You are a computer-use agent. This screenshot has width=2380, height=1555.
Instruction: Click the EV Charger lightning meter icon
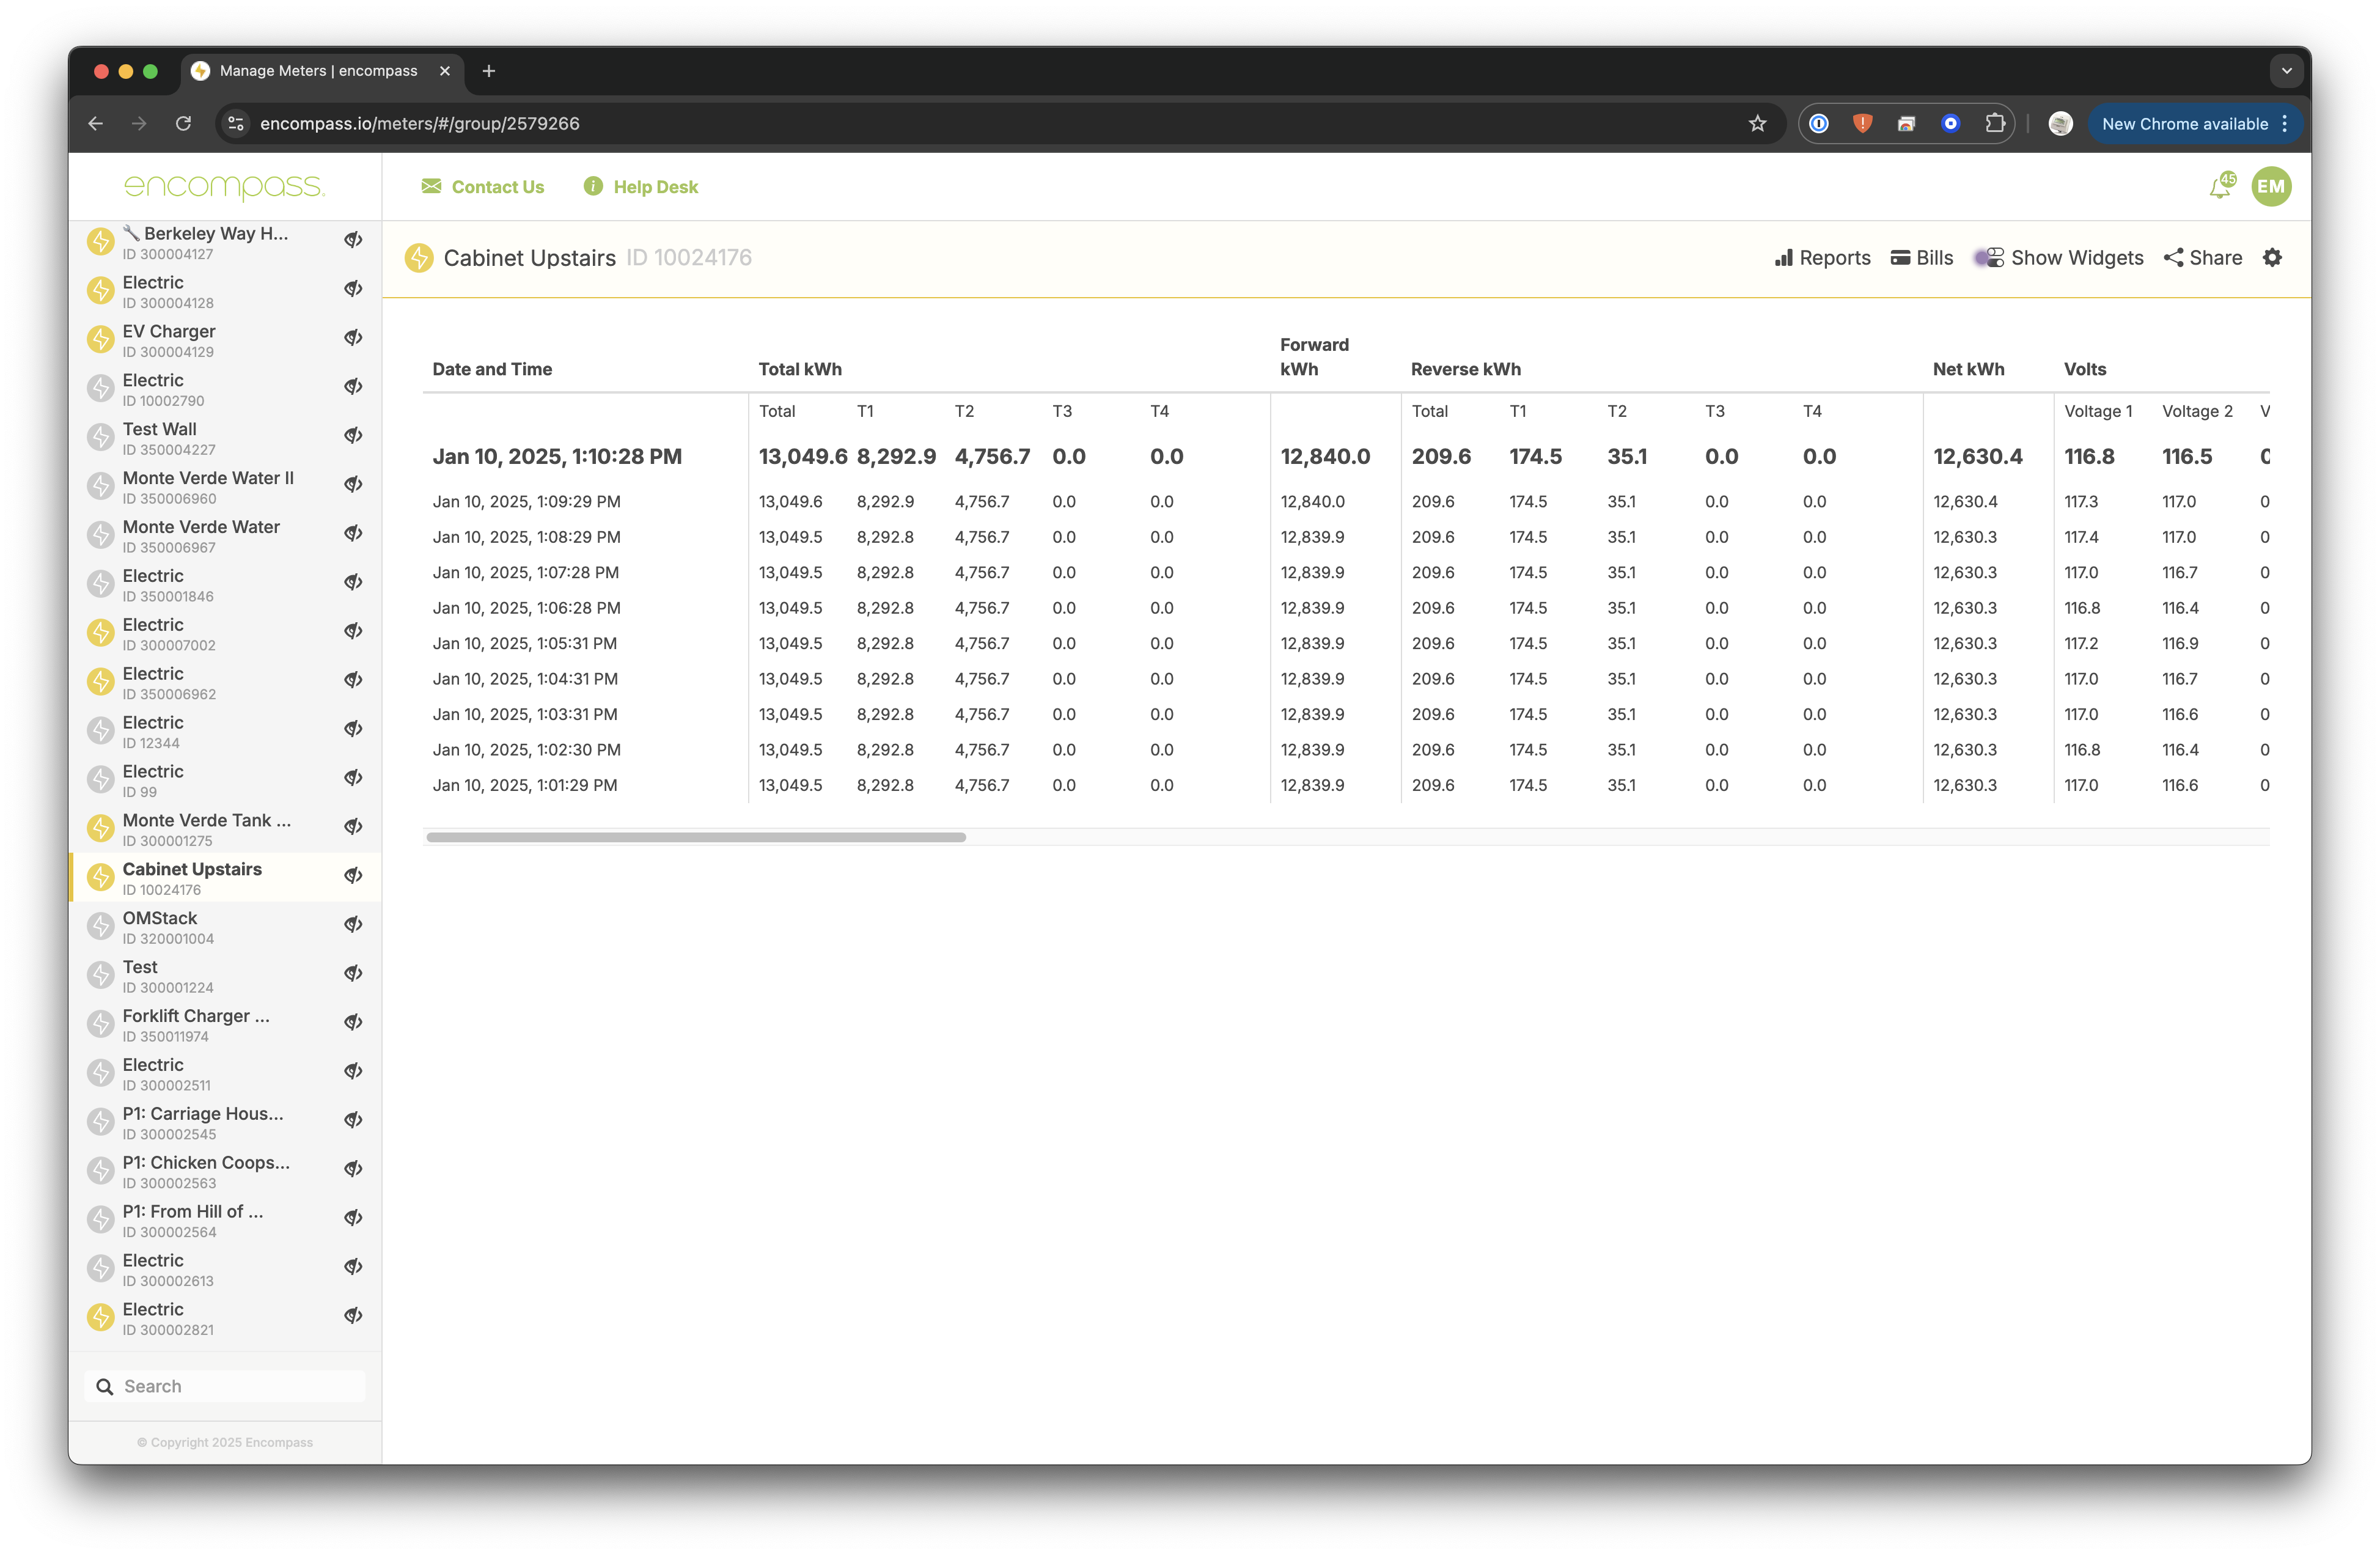coord(100,339)
